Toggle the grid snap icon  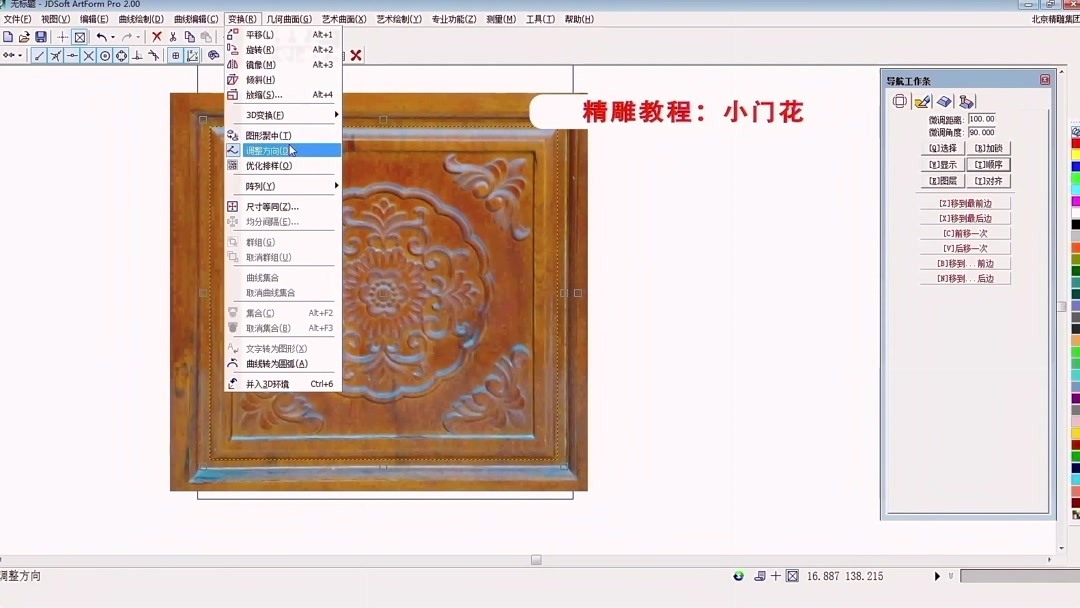click(176, 55)
